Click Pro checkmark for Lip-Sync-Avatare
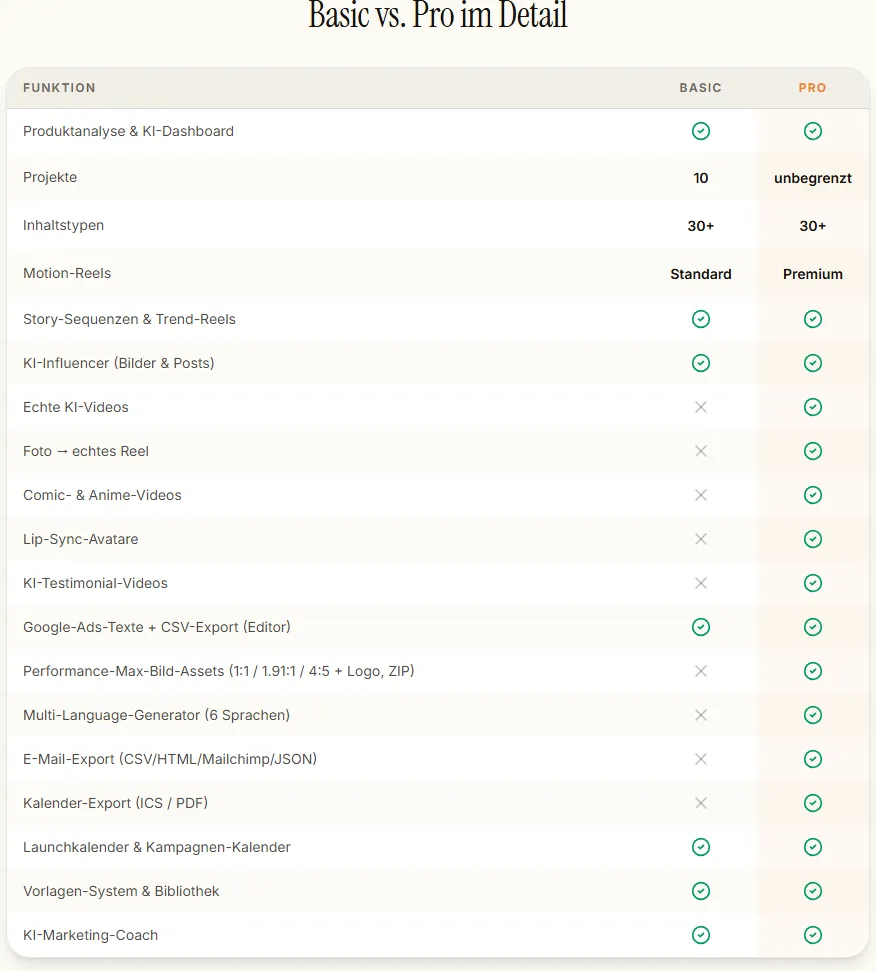This screenshot has width=876, height=971. tap(813, 539)
